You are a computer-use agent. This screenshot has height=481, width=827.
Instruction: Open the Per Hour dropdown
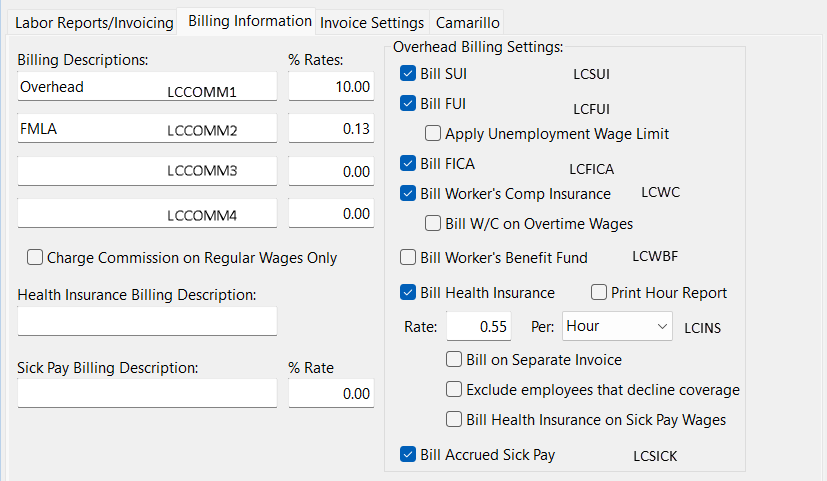pyautogui.click(x=618, y=326)
